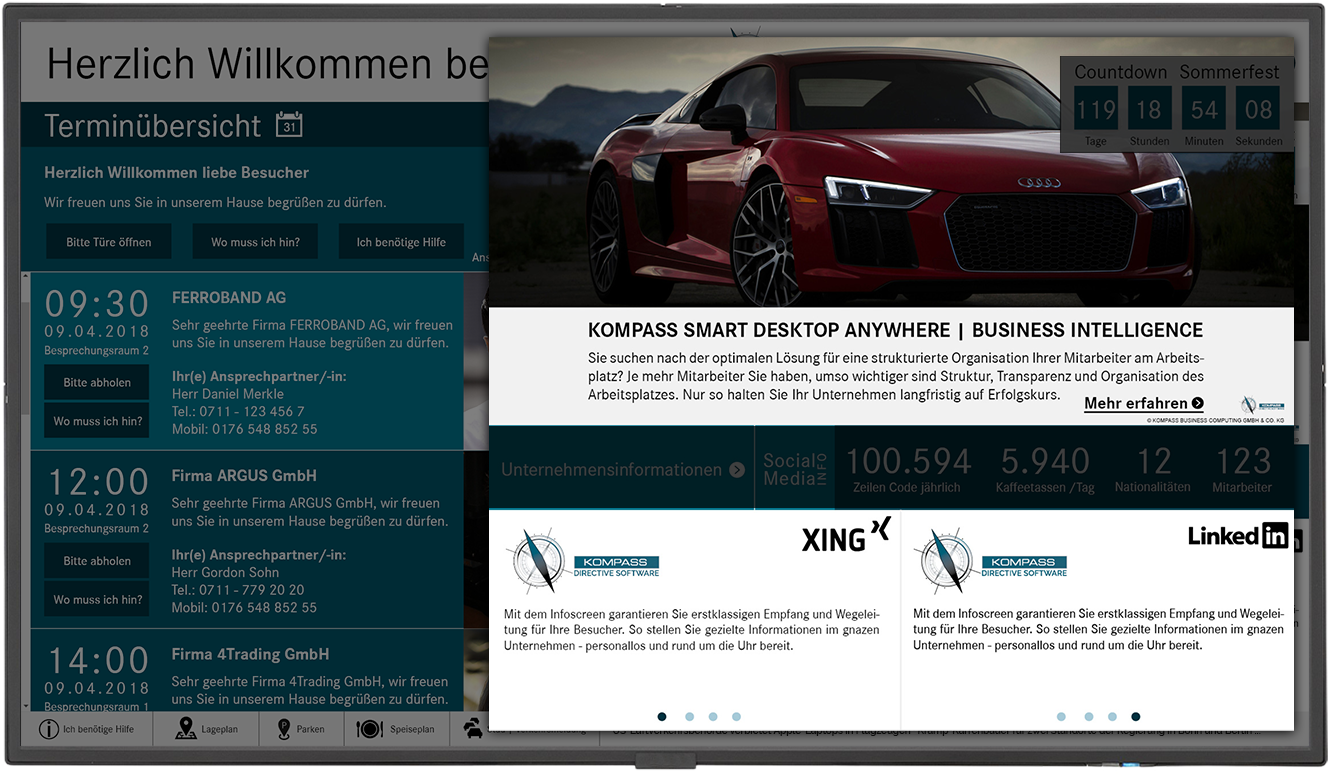Click the arrow next to Mehr erfahren
Screen dimensions: 1328x774
pyautogui.click(x=1198, y=404)
